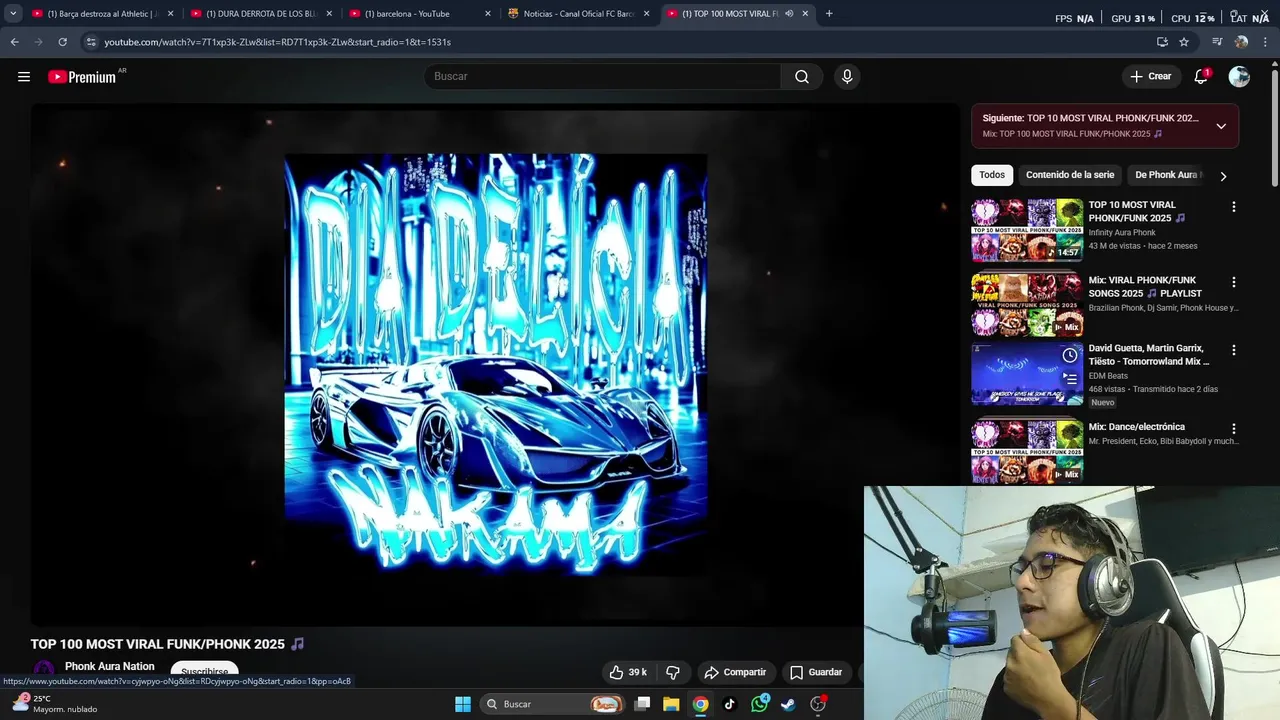1280x720 pixels.
Task: Select the Todos filter chip
Action: (992, 175)
